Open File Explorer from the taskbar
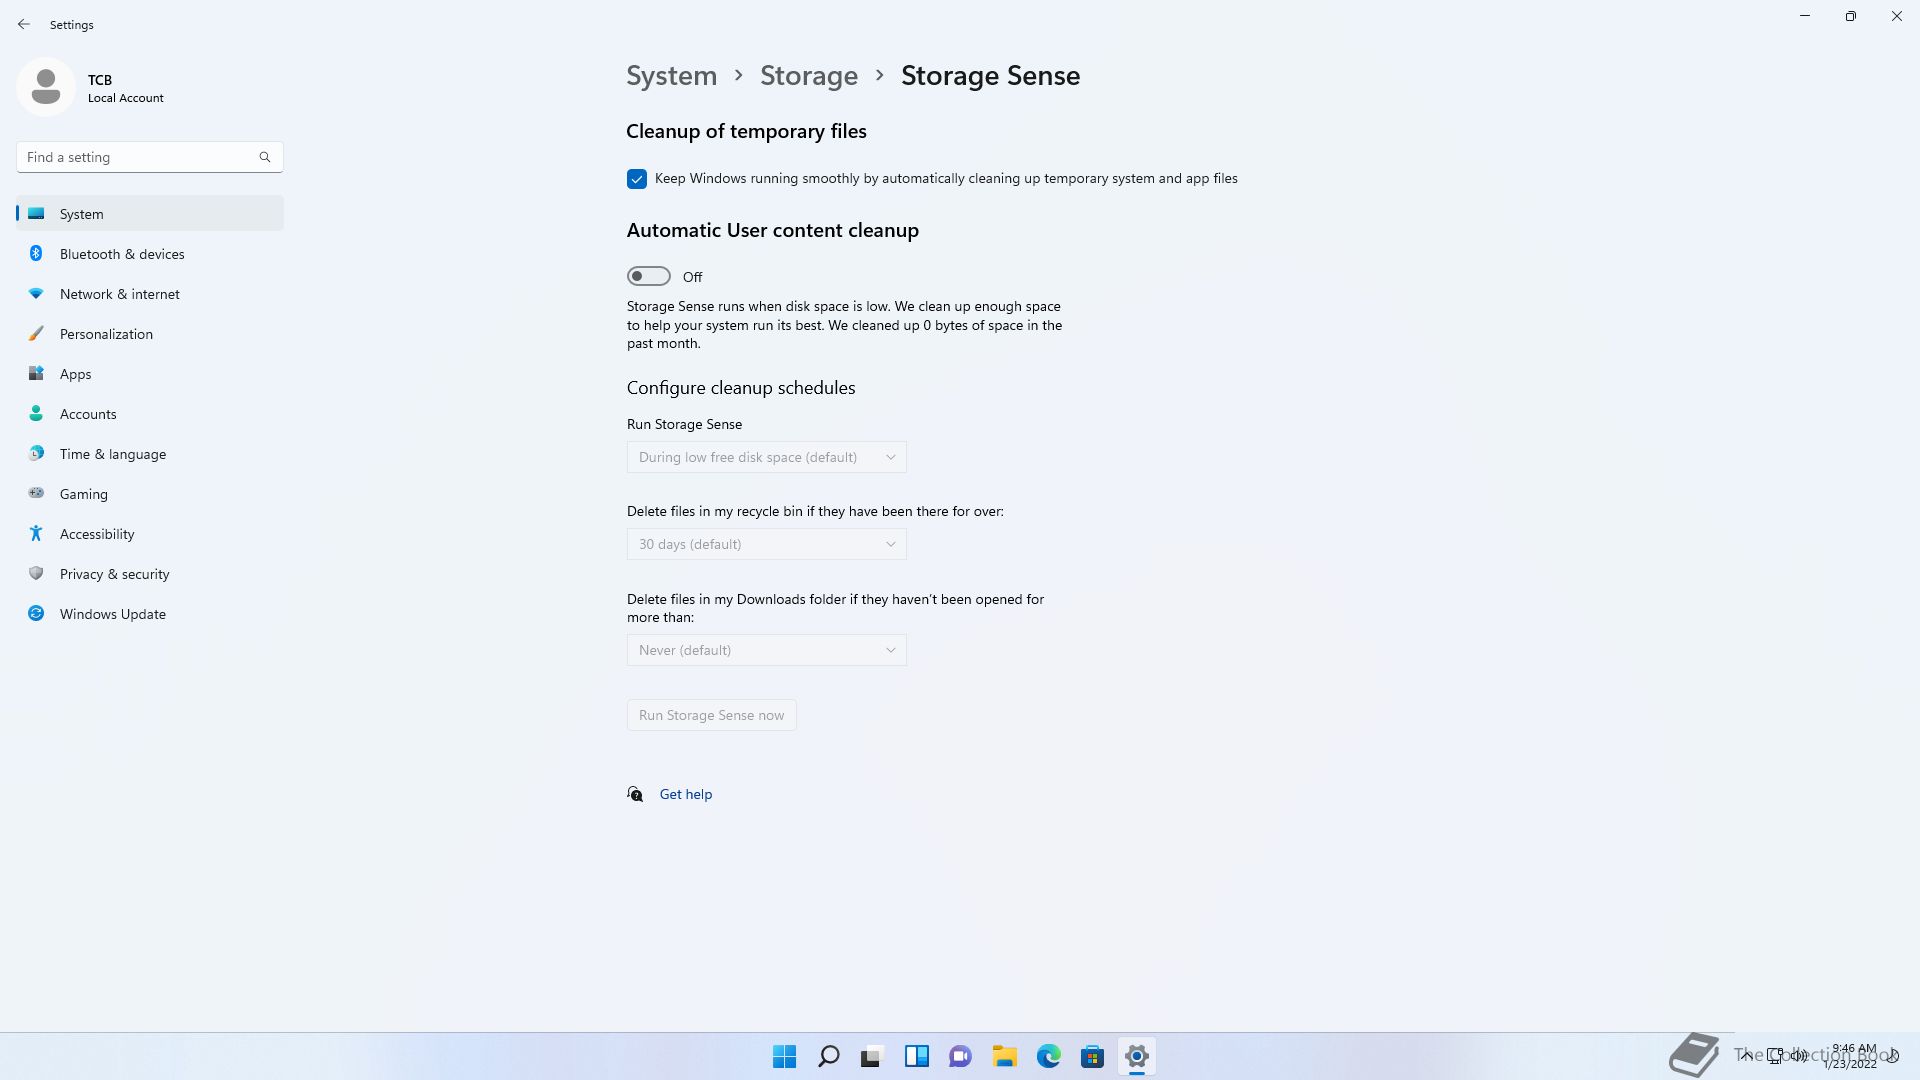Screen dimensions: 1920x1080 1005,1056
